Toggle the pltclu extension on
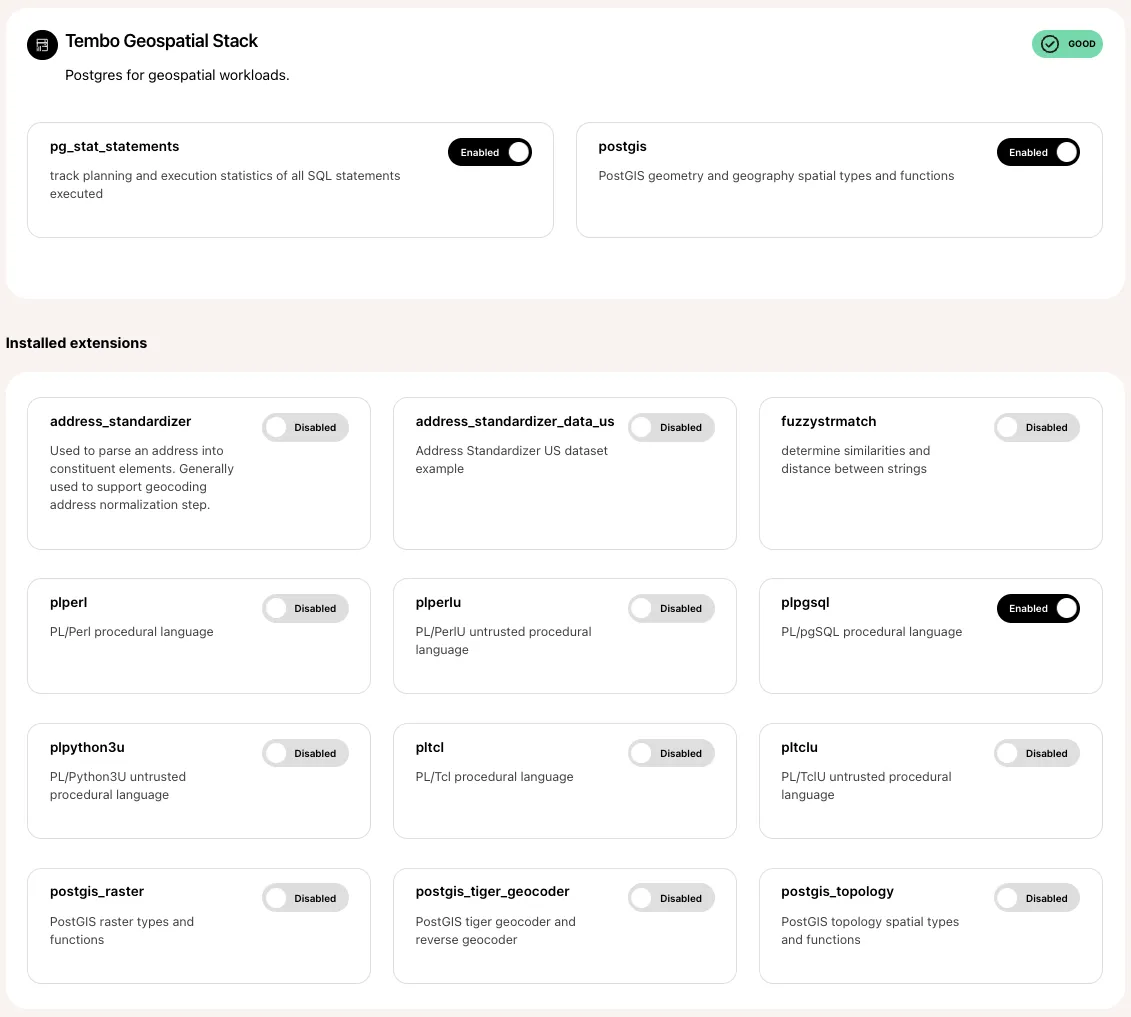The width and height of the screenshot is (1131, 1017). [1037, 753]
